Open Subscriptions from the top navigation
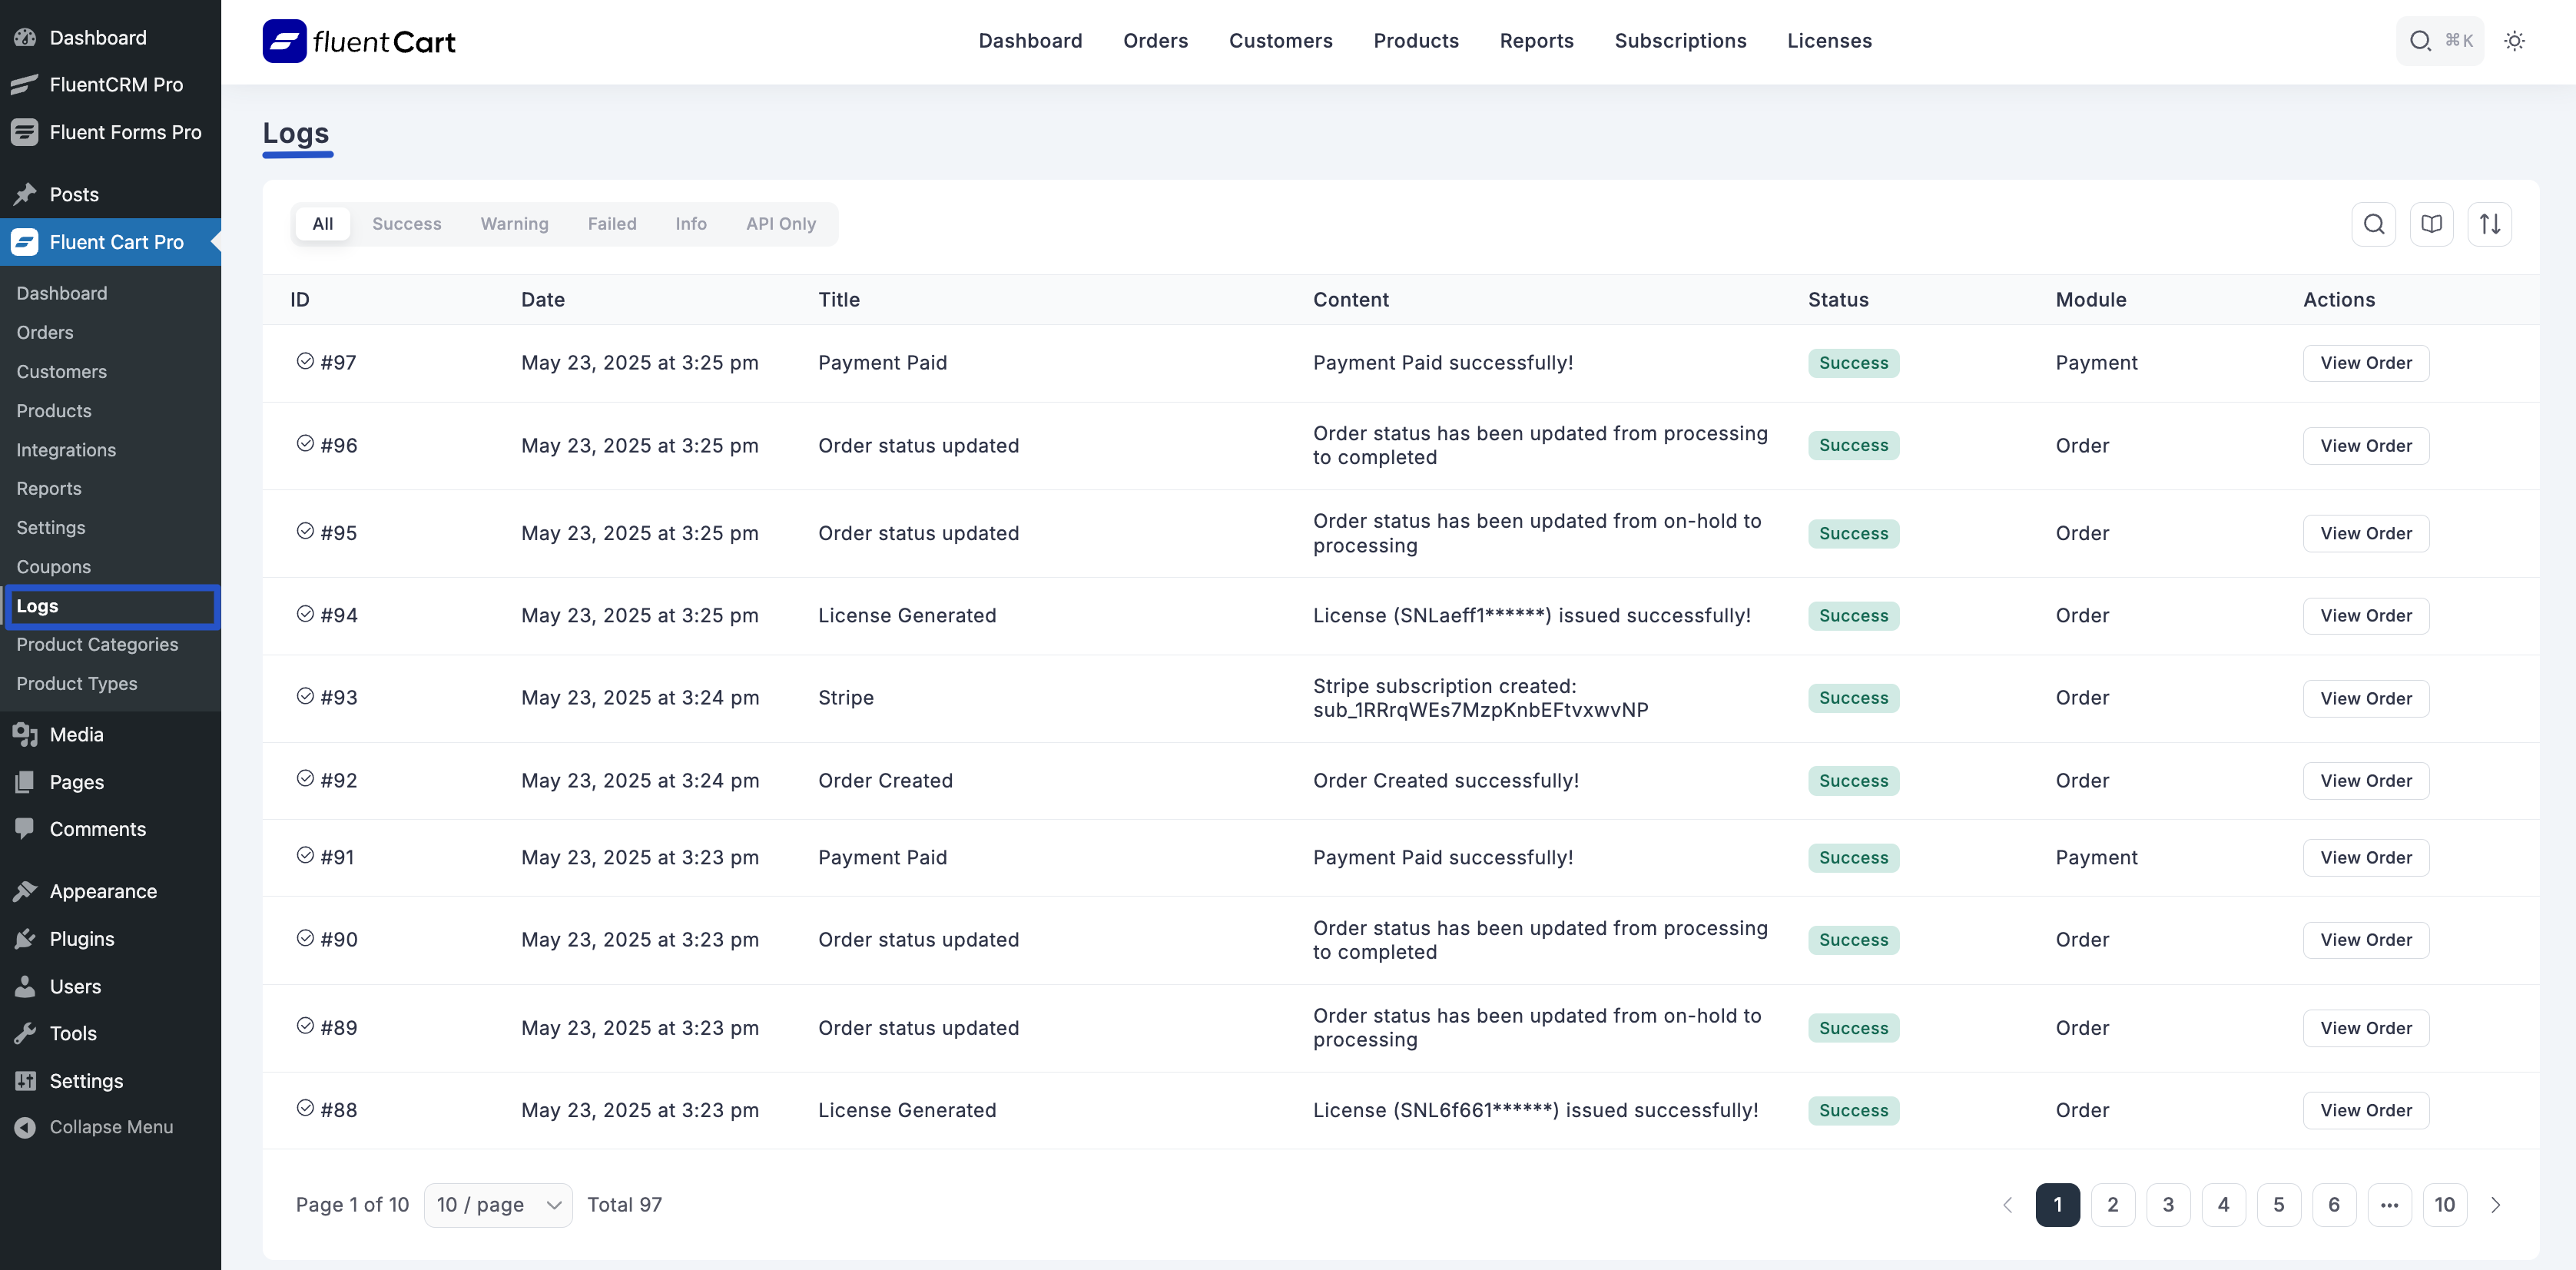Viewport: 2576px width, 1270px height. point(1680,41)
